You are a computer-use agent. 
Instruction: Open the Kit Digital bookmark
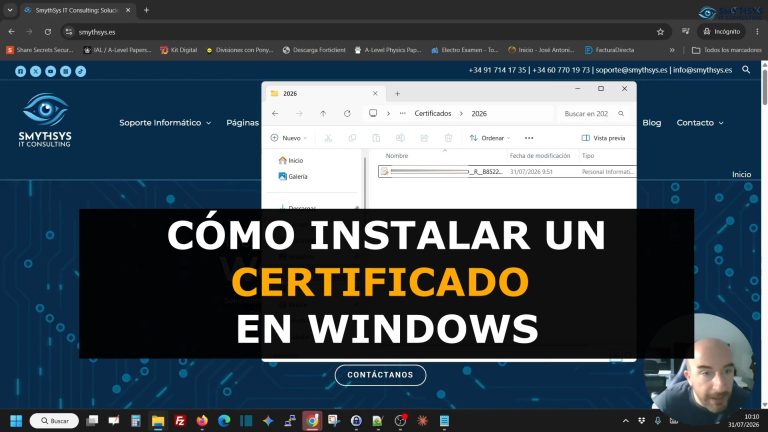(178, 50)
